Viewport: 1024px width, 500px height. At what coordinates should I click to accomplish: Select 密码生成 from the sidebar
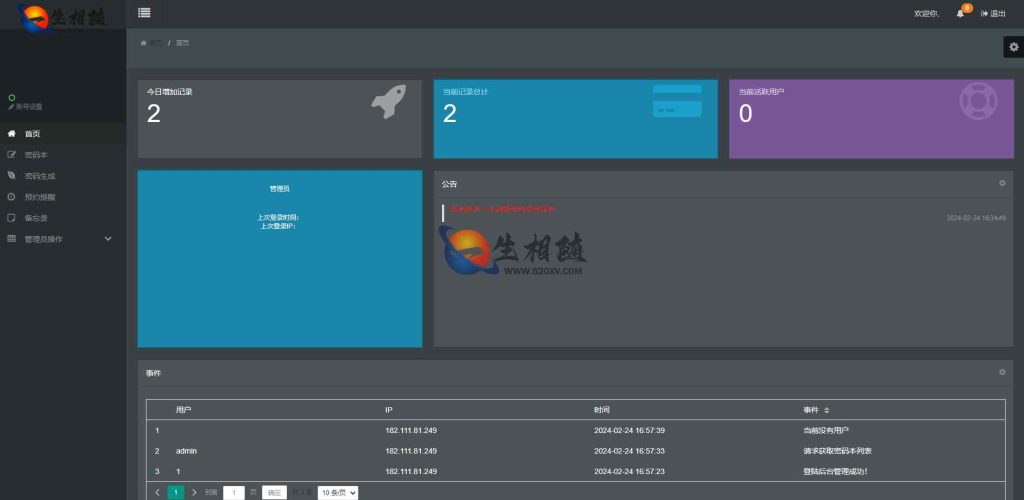39,176
